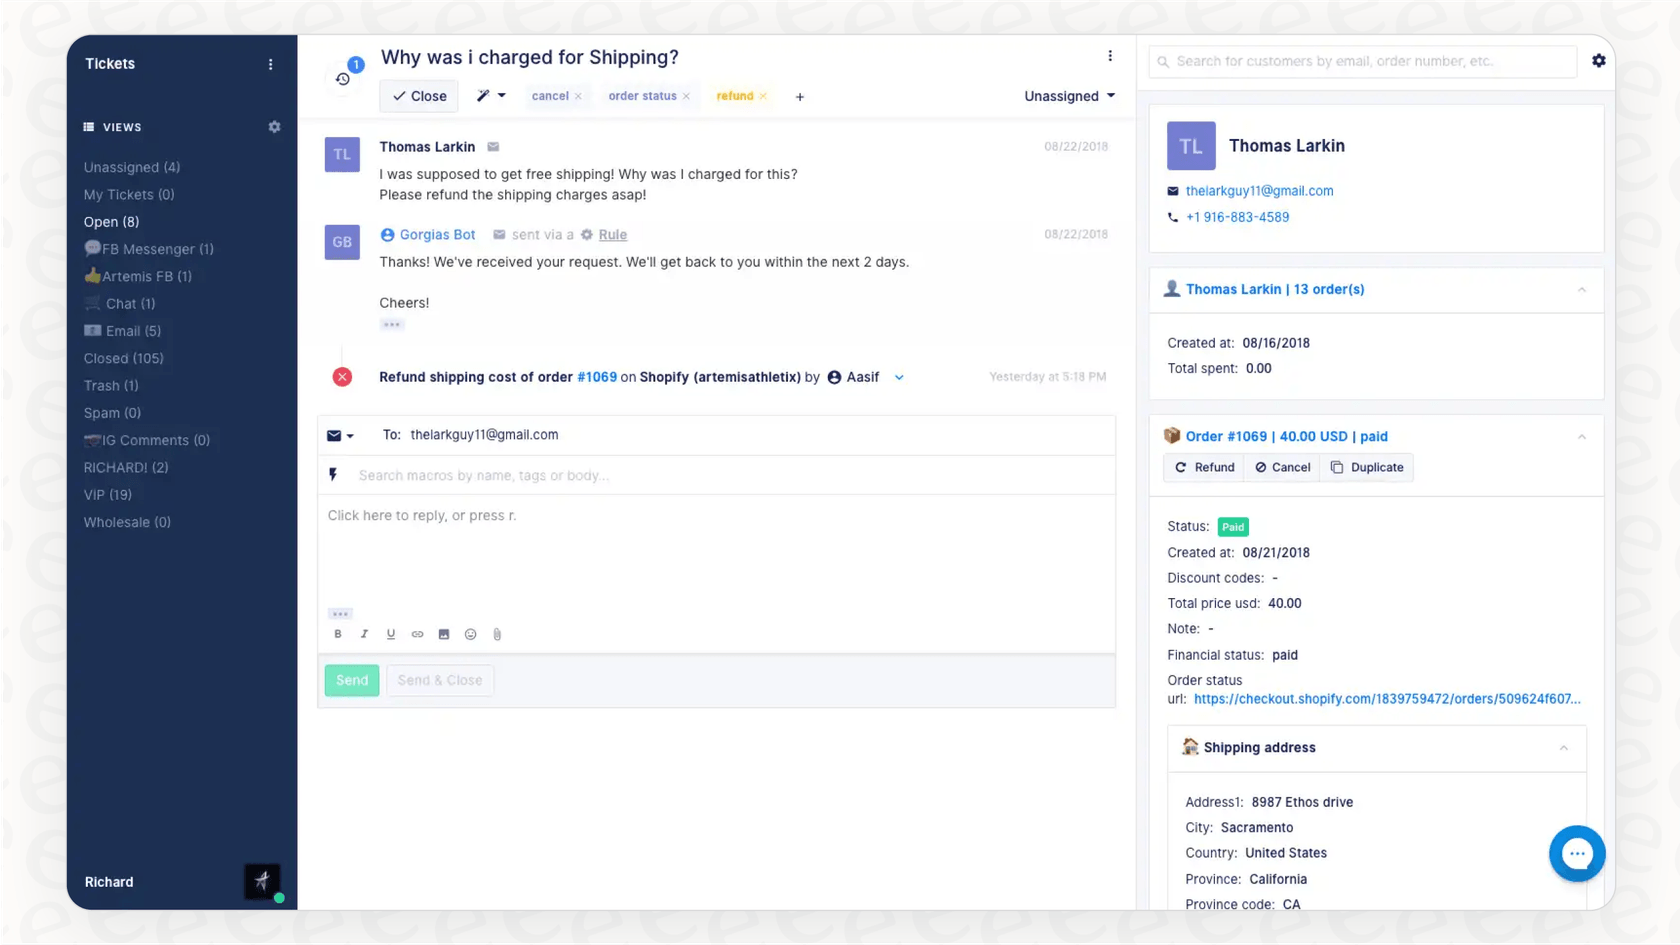Click the attachment paperclip icon
The width and height of the screenshot is (1680, 945).
point(496,634)
